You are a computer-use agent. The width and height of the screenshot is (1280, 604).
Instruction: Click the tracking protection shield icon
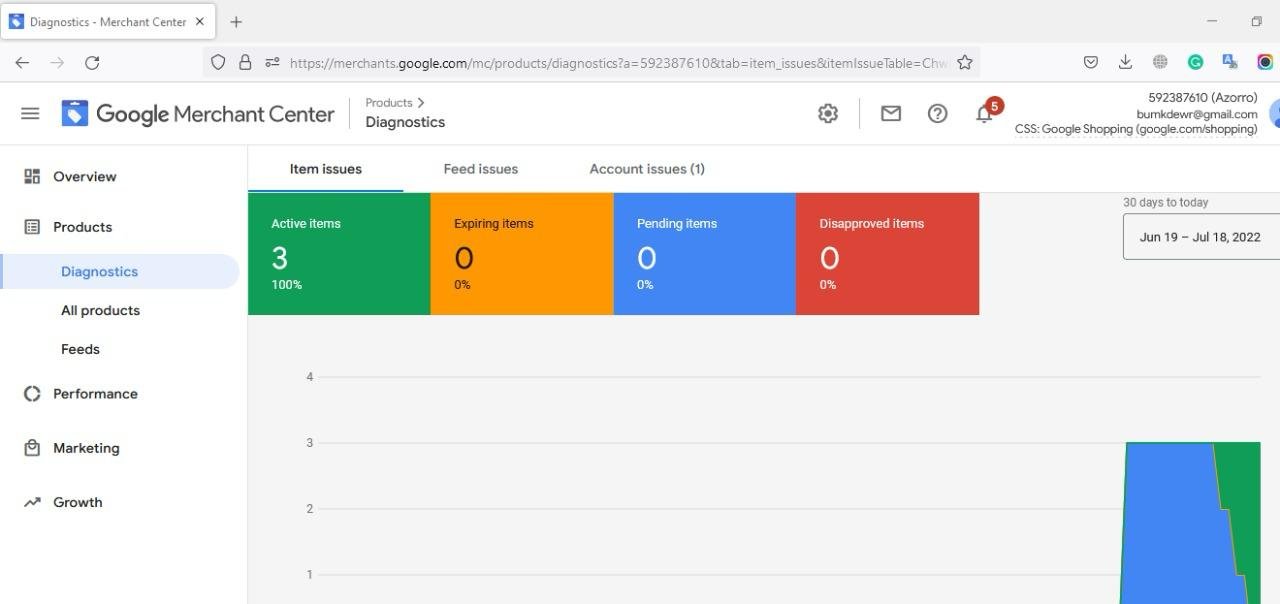(218, 62)
